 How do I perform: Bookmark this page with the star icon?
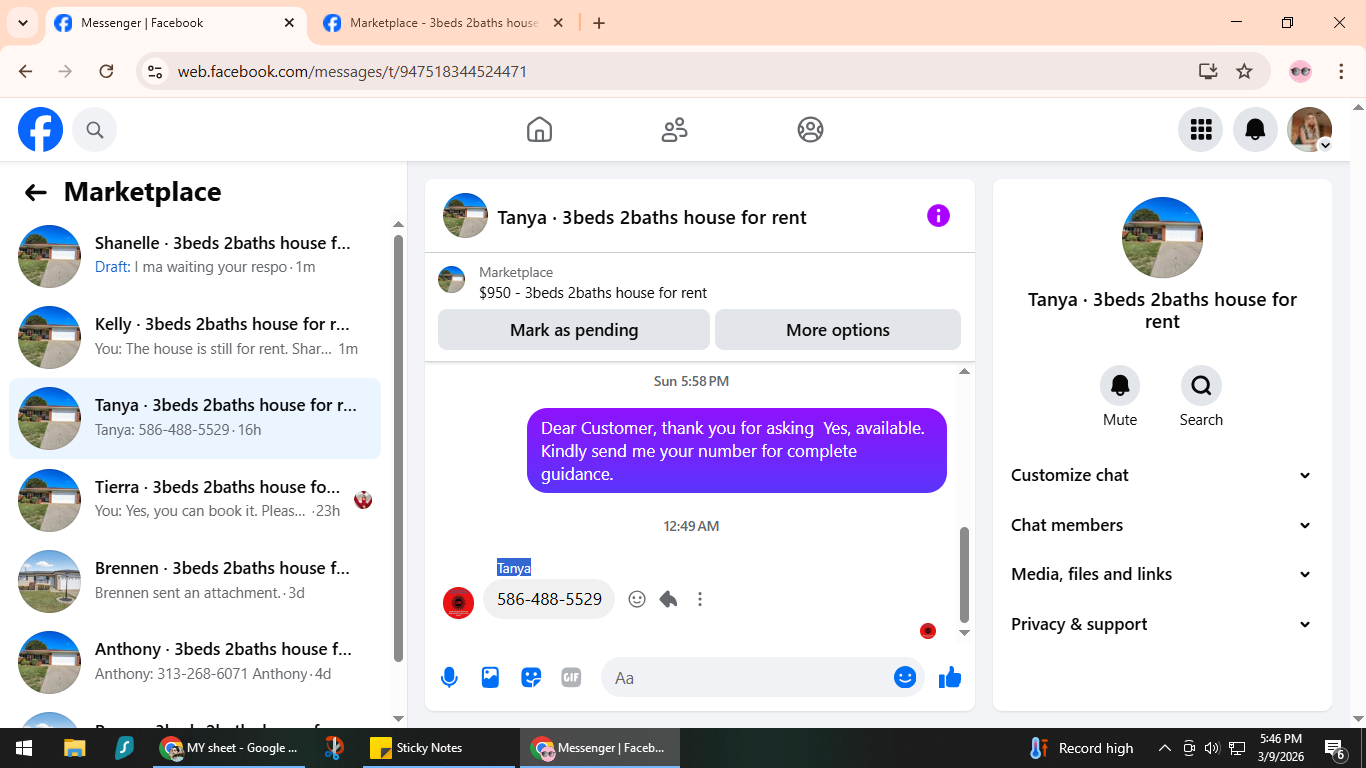click(x=1244, y=71)
